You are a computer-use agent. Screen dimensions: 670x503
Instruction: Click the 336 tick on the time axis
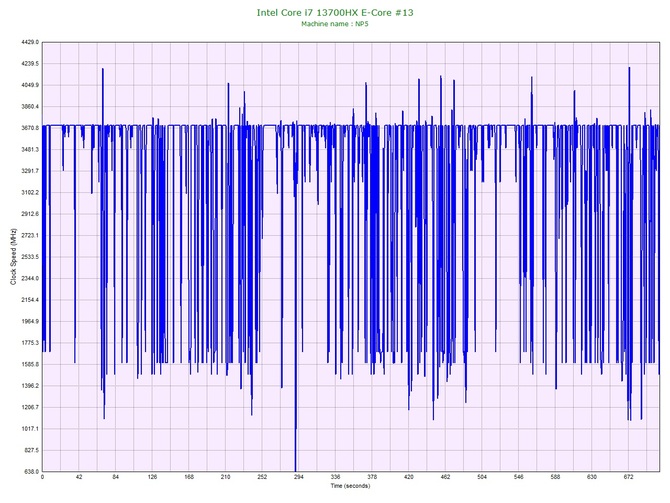tap(335, 477)
